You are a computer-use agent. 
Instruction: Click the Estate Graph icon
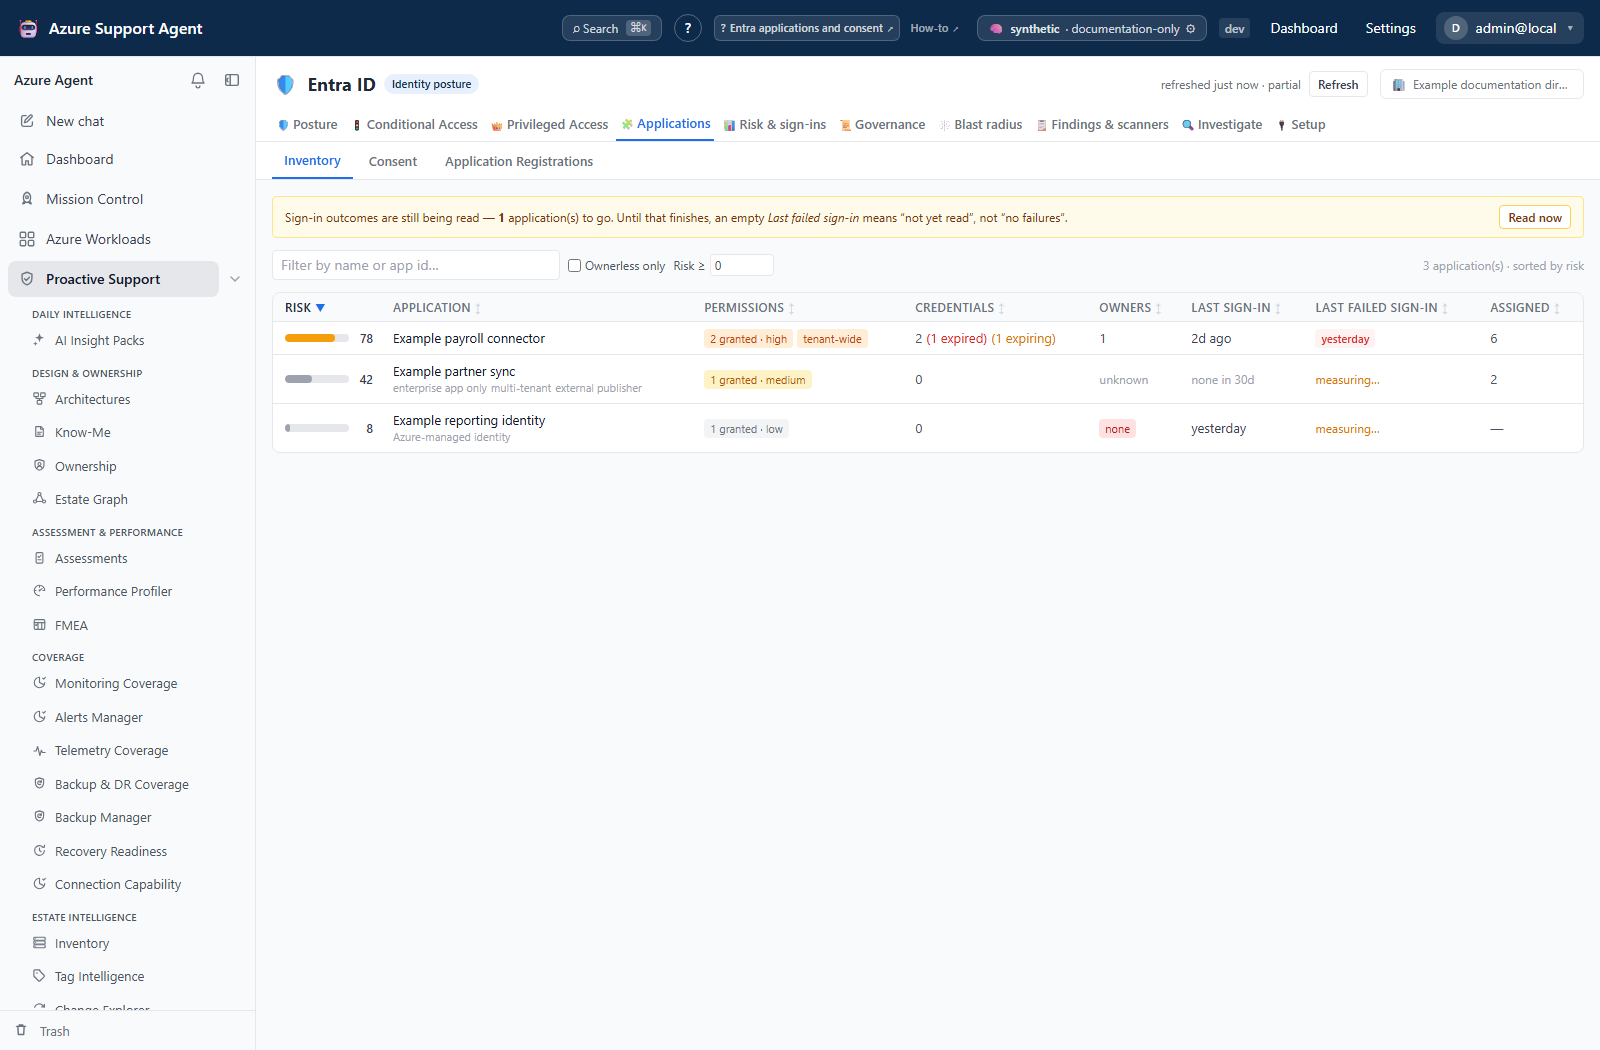point(39,499)
